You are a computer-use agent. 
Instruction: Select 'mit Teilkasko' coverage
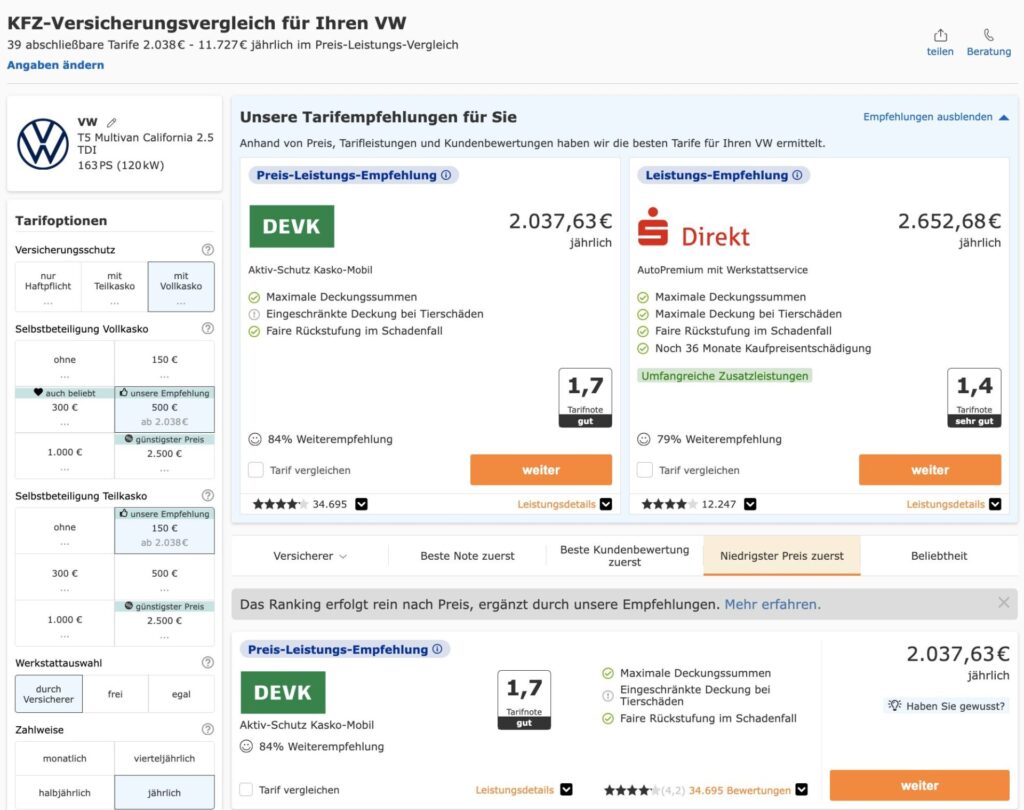point(114,287)
